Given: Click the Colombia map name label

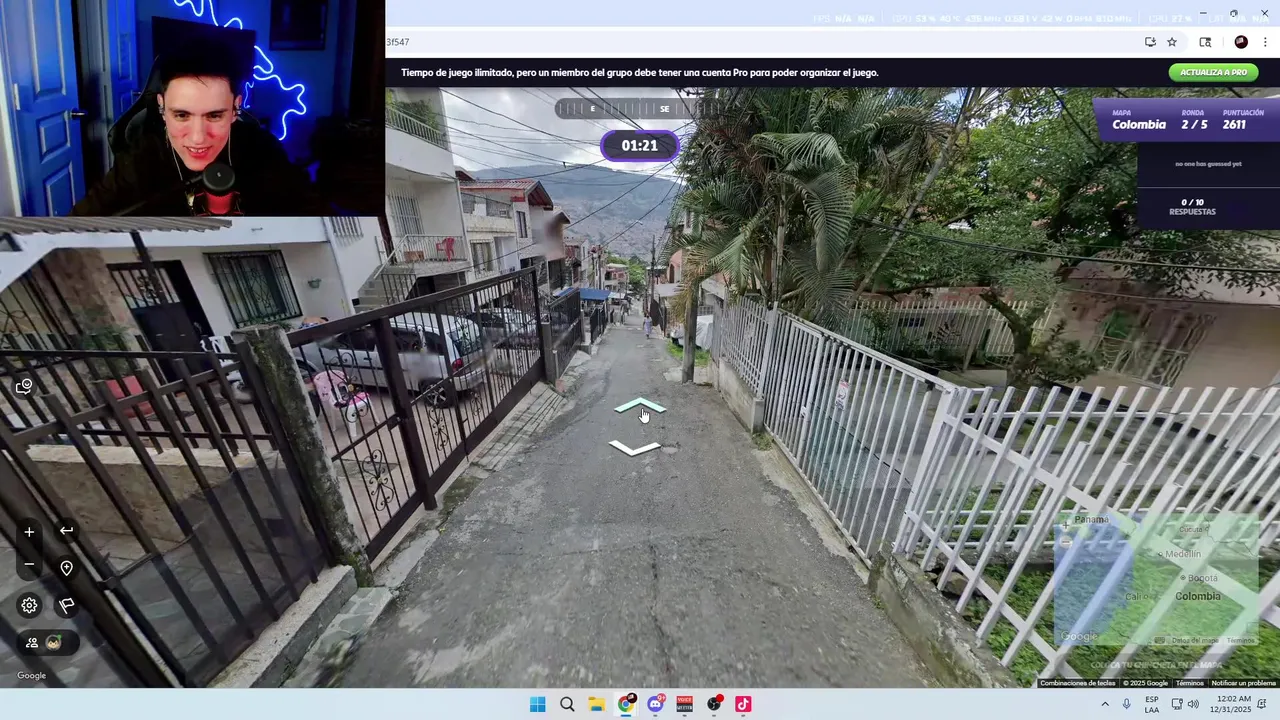Looking at the screenshot, I should coord(1139,125).
